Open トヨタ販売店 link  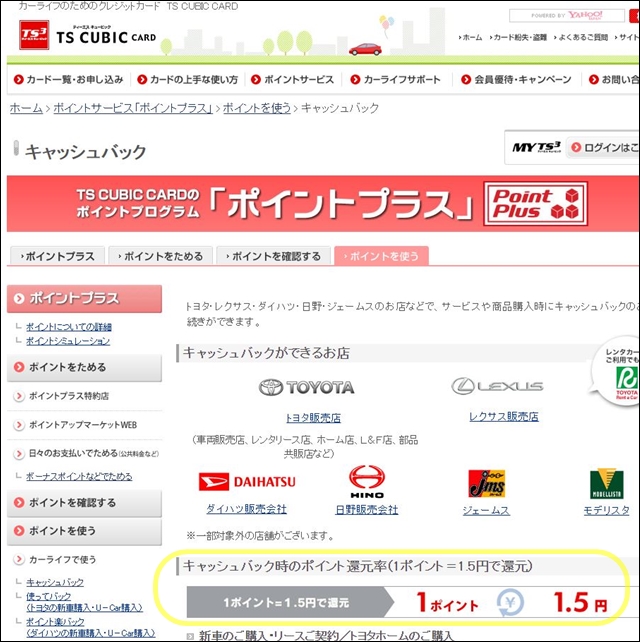(313, 418)
